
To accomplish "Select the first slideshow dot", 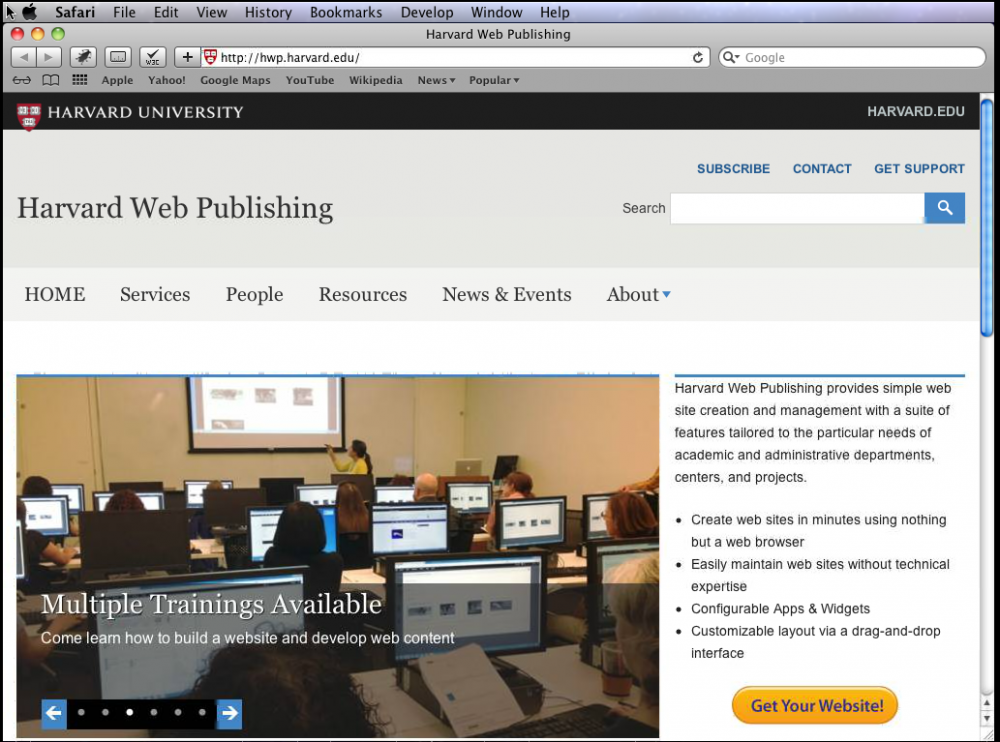I will (x=81, y=713).
